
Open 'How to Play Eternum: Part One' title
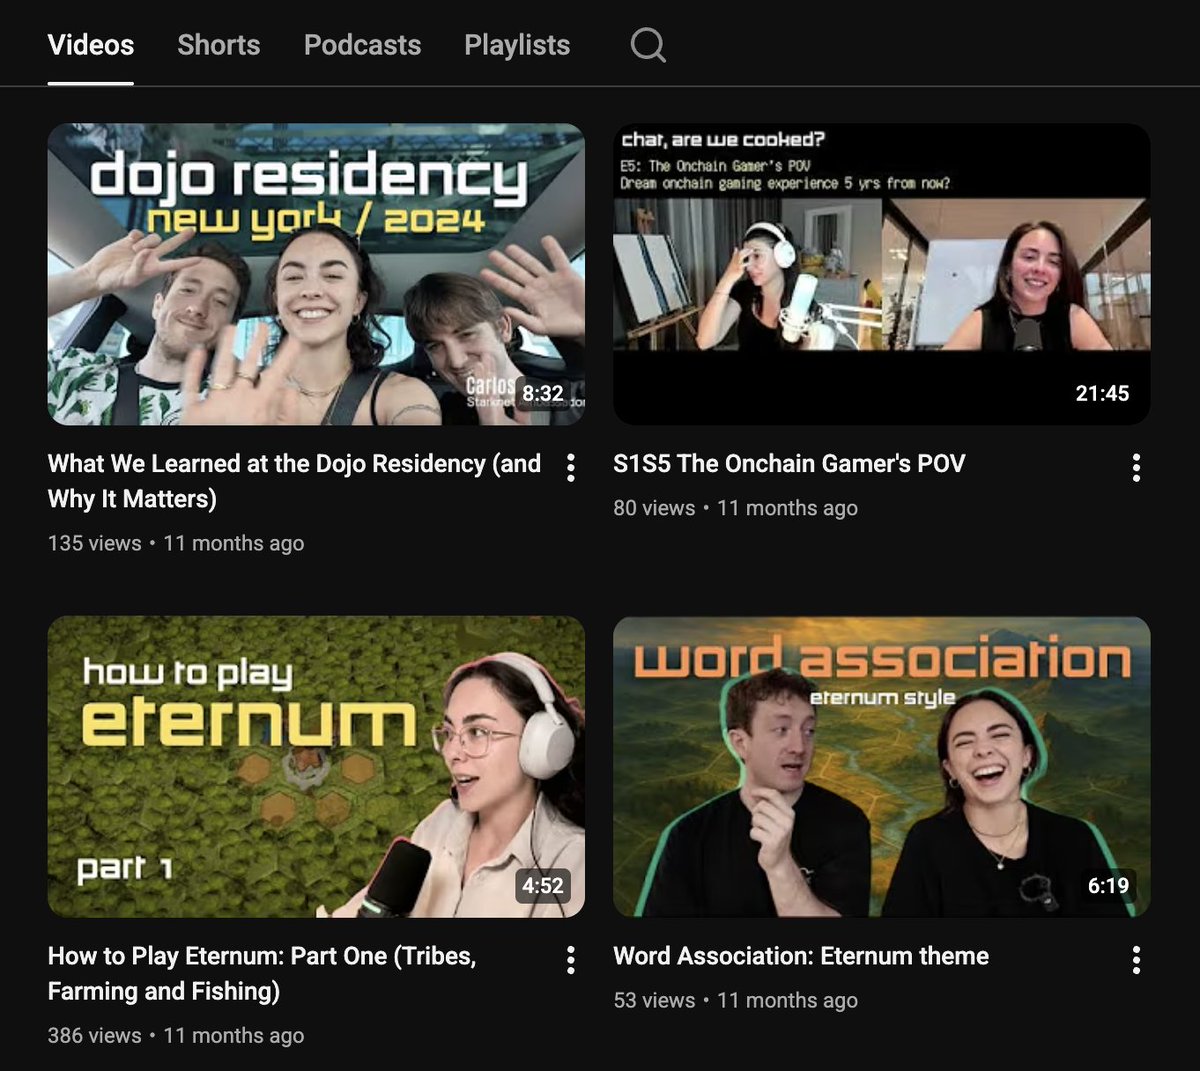tap(262, 974)
